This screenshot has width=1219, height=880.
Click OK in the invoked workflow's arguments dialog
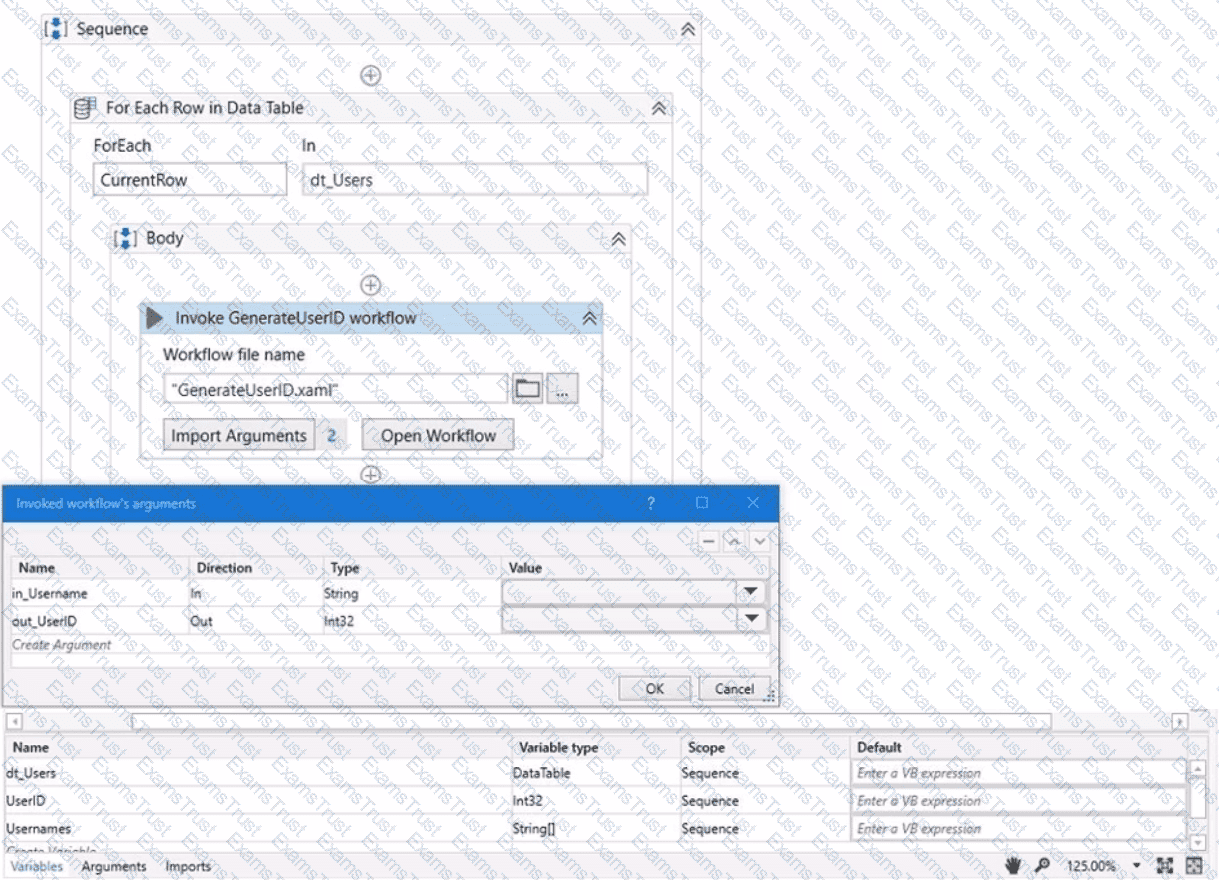point(654,689)
